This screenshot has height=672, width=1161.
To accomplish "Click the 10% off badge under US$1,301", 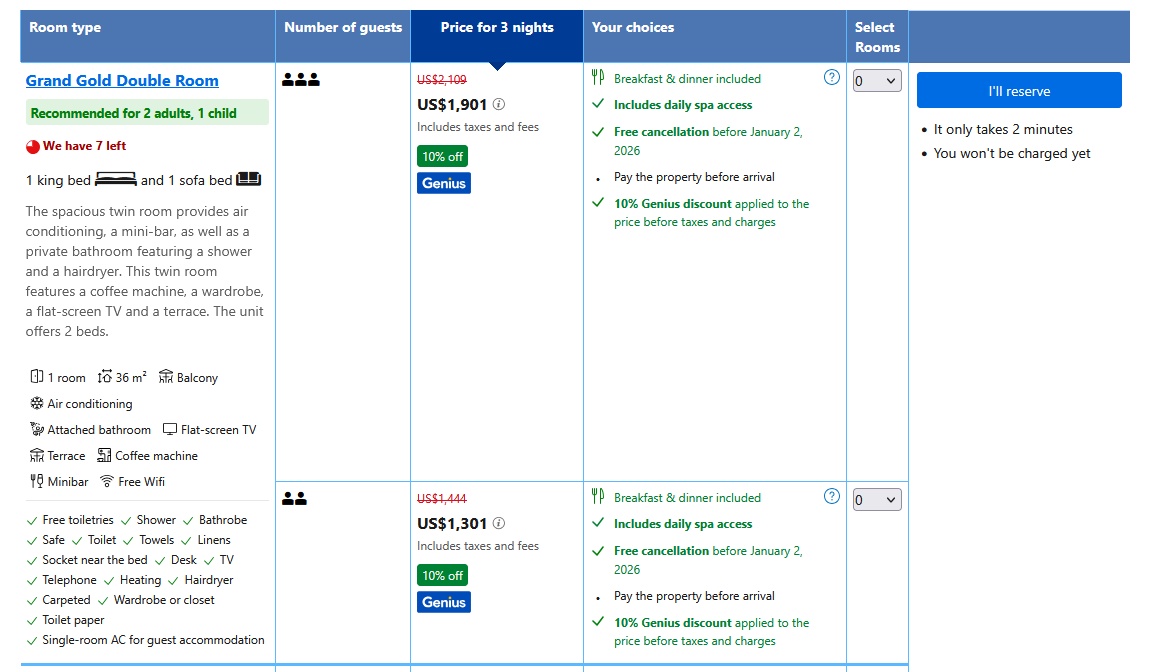I will (442, 575).
